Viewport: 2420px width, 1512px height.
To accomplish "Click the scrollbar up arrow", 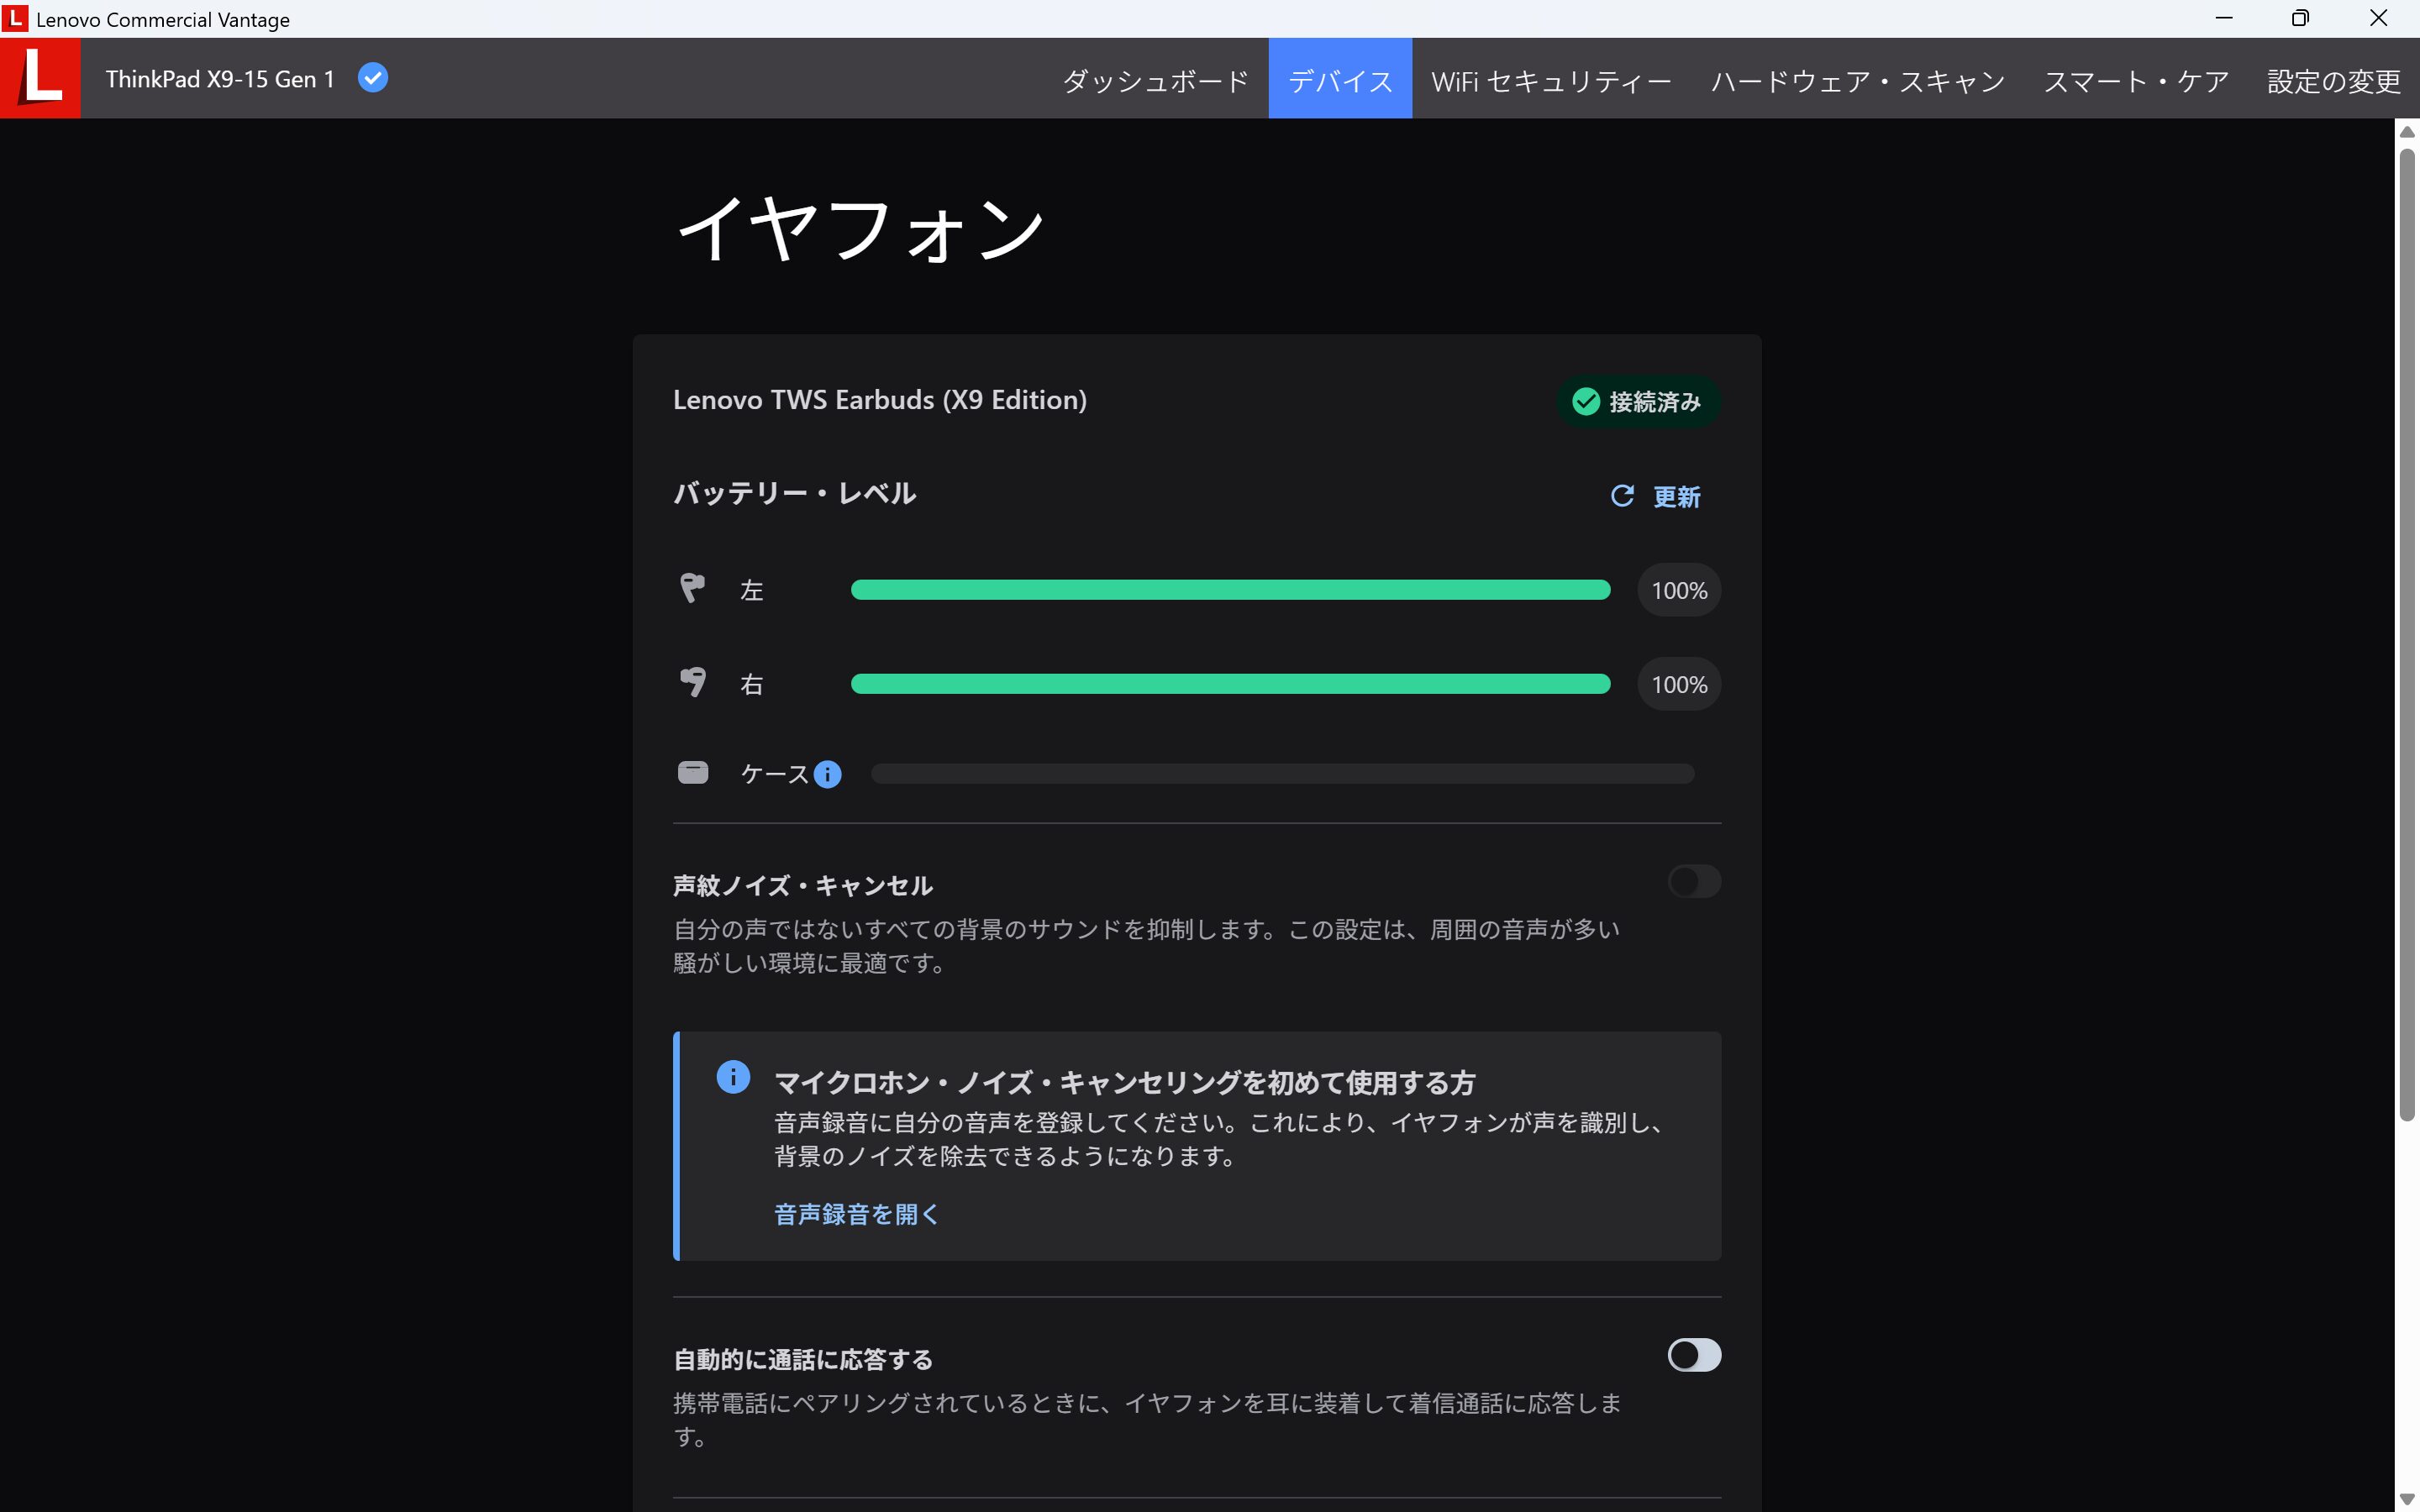I will pos(2407,131).
